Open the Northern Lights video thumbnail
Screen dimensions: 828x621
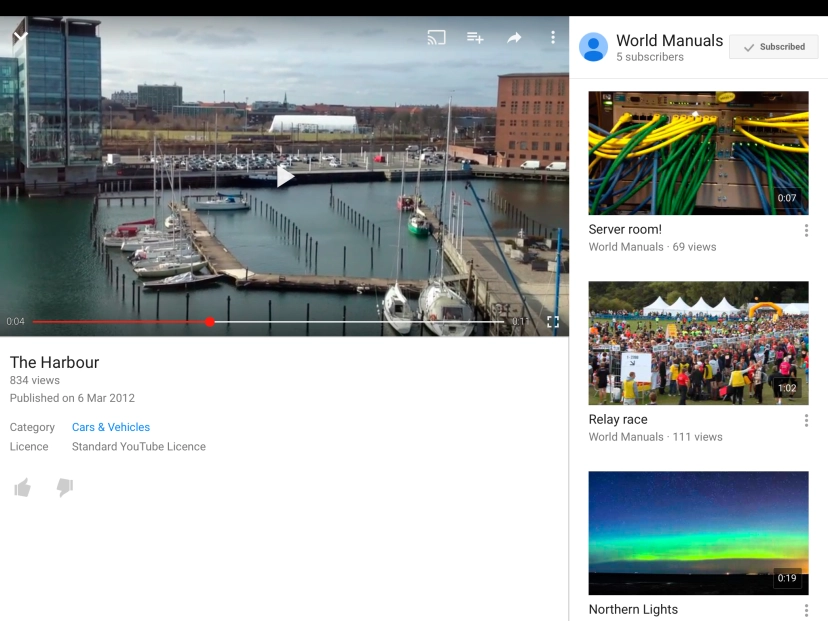coord(698,533)
